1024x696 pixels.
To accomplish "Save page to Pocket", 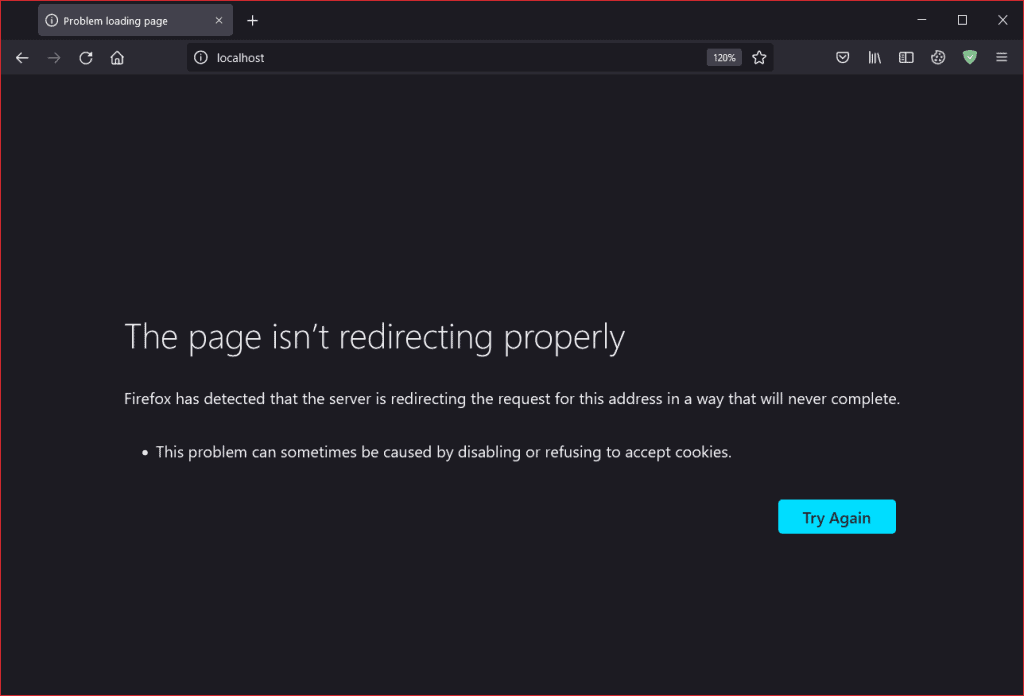I will point(842,57).
